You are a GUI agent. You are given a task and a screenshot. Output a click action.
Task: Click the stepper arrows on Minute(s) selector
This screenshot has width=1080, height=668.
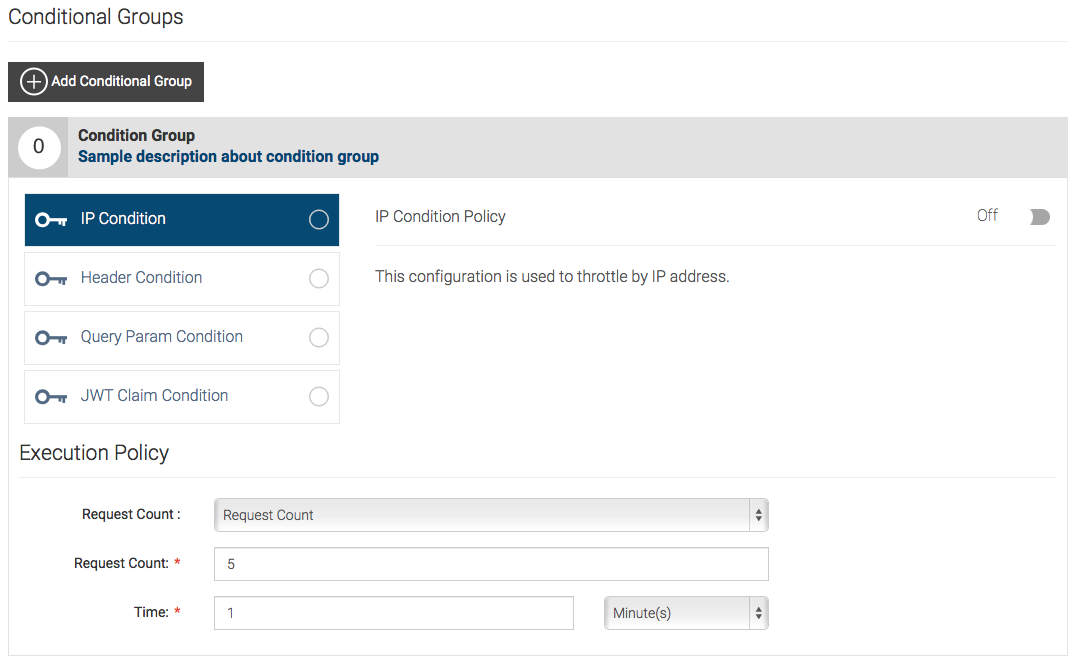pyautogui.click(x=758, y=613)
